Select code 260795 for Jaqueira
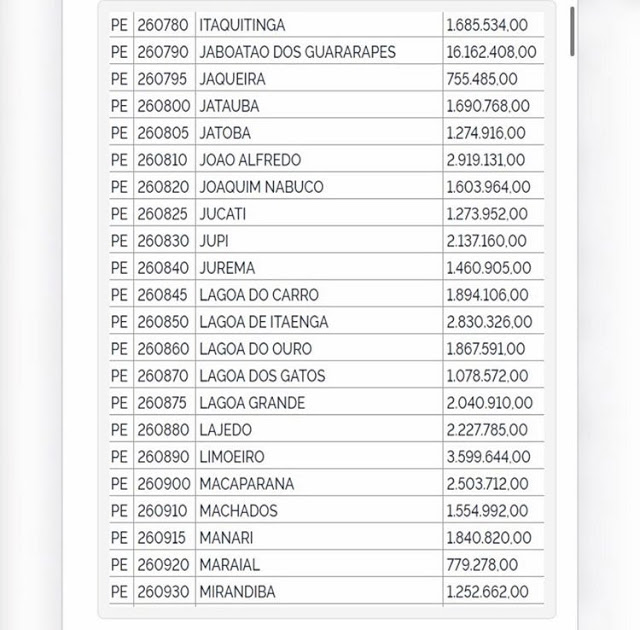The height and width of the screenshot is (630, 640). (163, 78)
